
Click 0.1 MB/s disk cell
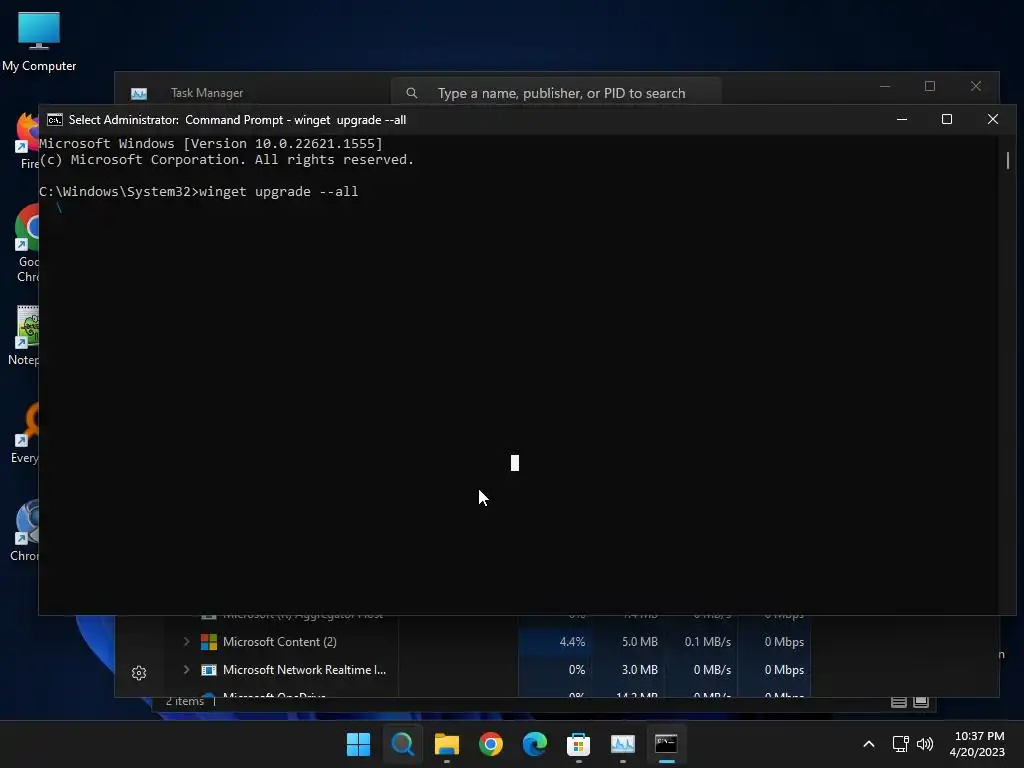tap(702, 642)
